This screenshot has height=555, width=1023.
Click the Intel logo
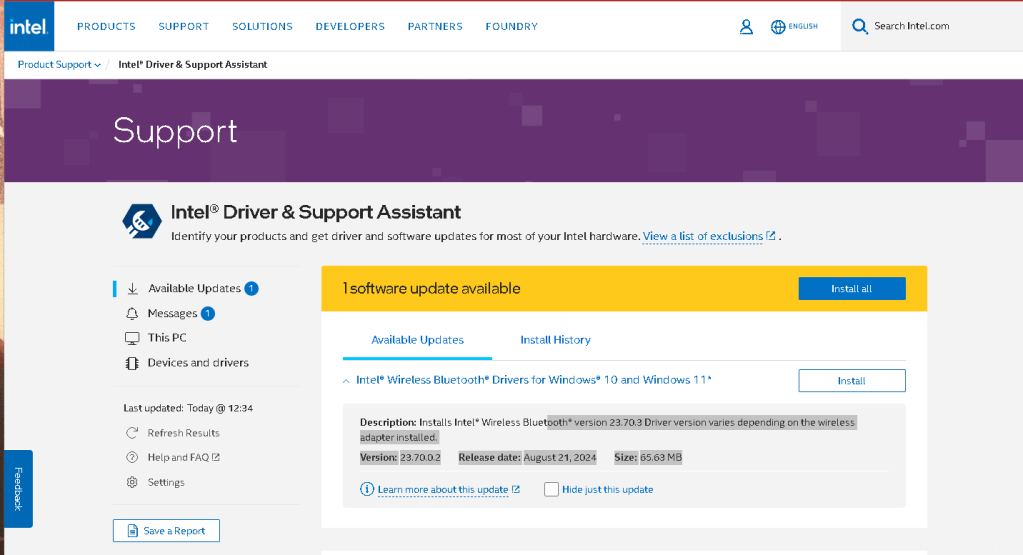click(x=29, y=26)
